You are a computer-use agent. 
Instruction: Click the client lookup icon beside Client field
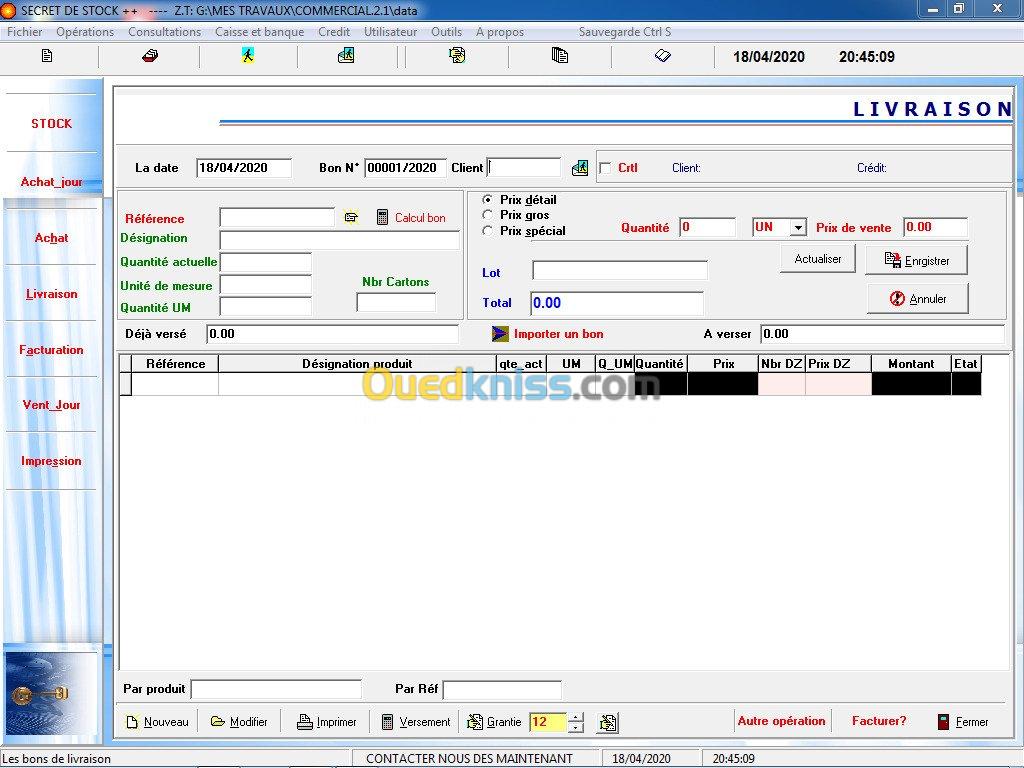coord(580,168)
